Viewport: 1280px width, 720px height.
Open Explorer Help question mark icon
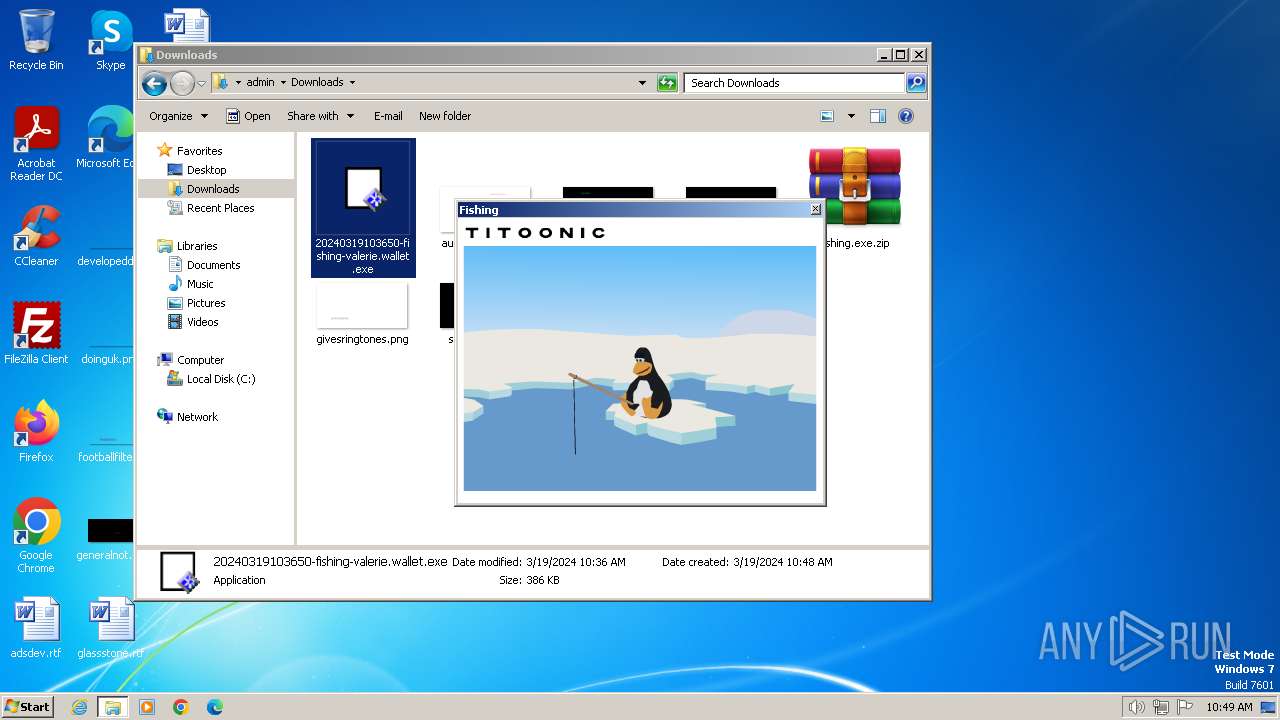tap(906, 116)
